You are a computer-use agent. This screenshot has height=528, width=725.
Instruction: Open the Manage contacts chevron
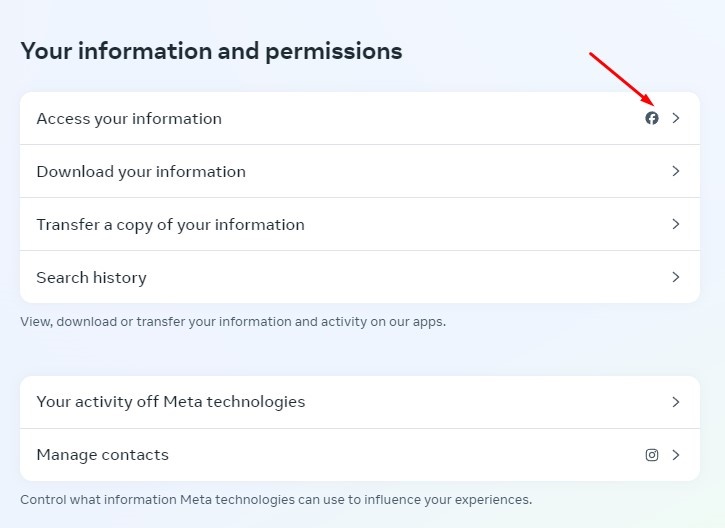click(x=676, y=455)
